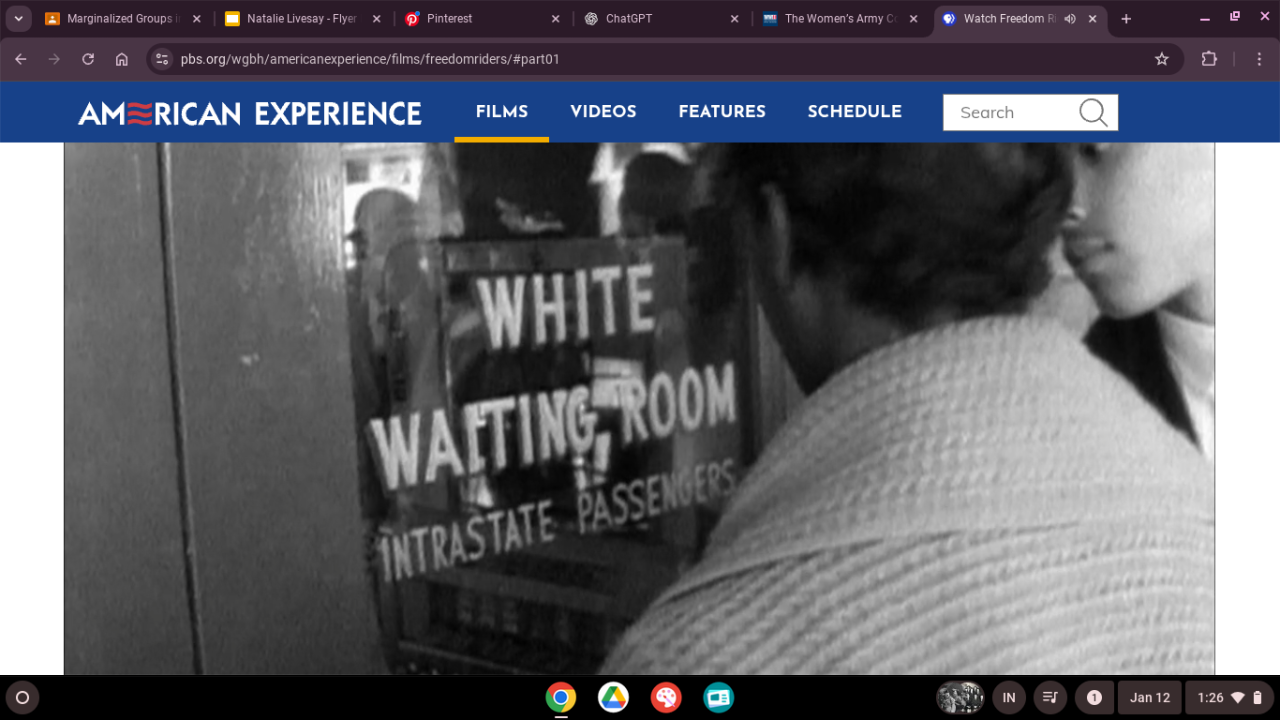Open the FILMS menu item

[x=502, y=111]
